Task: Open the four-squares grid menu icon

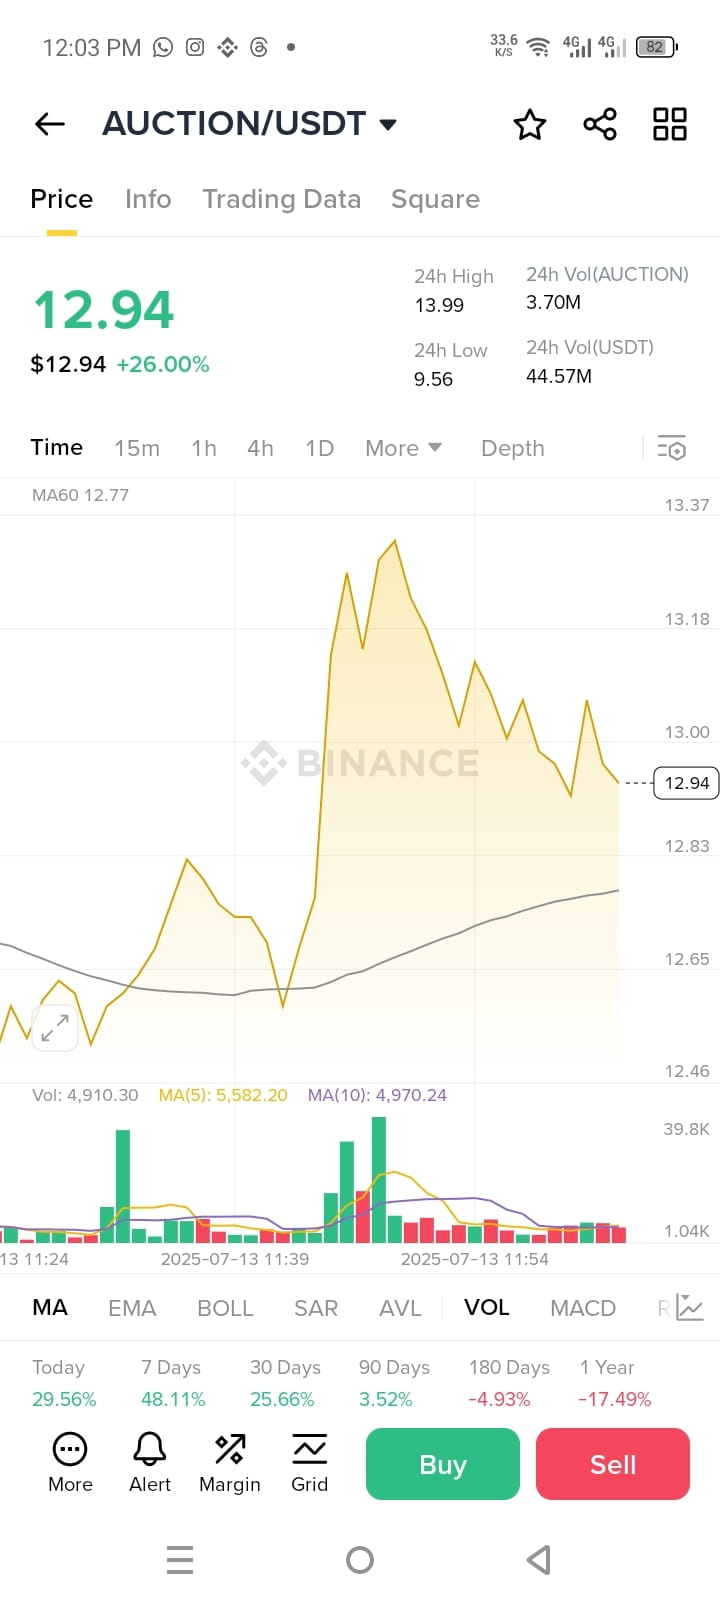Action: click(x=670, y=124)
